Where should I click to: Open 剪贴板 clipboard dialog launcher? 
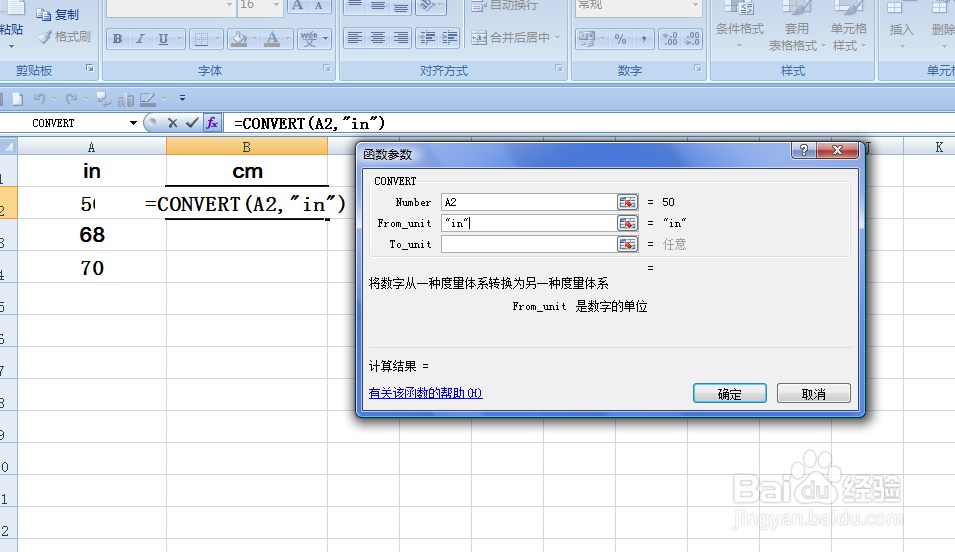(x=90, y=68)
